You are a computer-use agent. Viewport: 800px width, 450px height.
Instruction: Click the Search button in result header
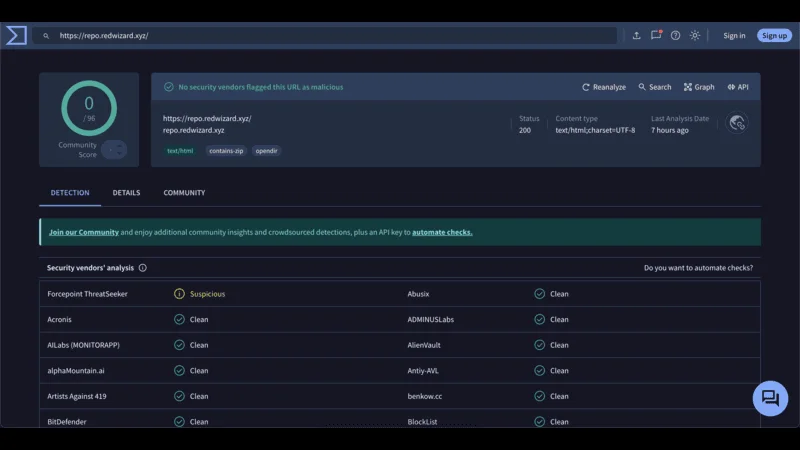(x=655, y=87)
